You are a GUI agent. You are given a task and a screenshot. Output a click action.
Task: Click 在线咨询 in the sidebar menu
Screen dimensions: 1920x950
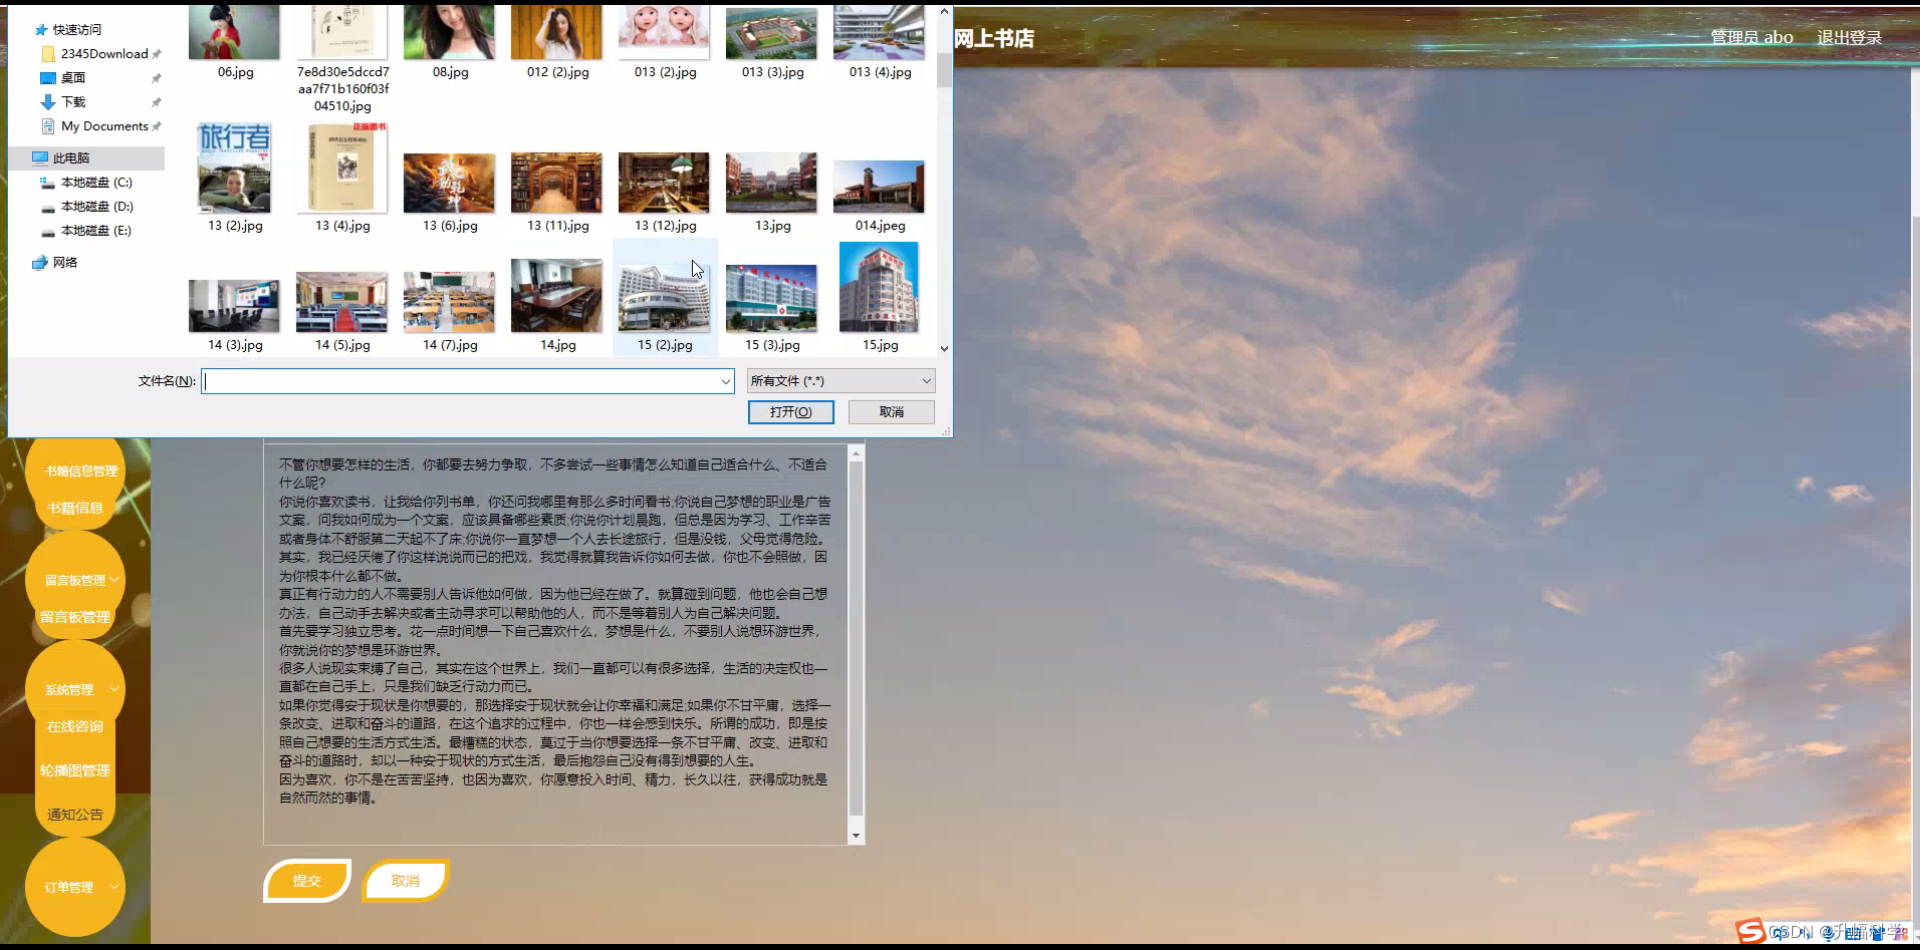pos(74,726)
